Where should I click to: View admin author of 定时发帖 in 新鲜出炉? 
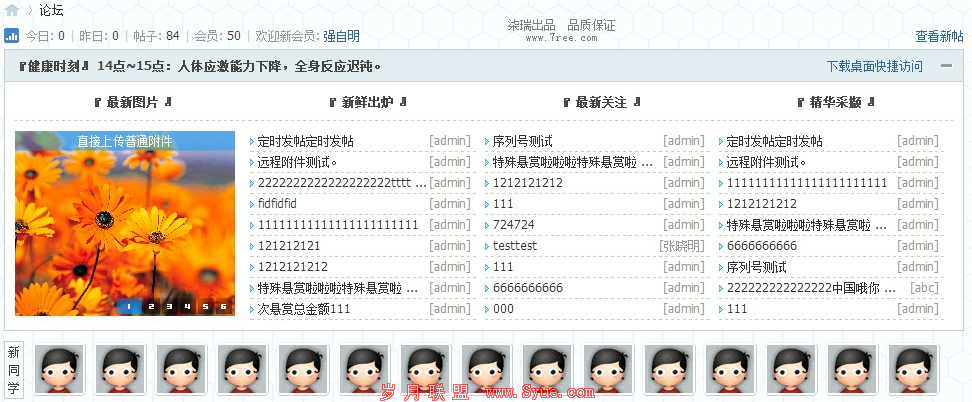click(x=450, y=141)
